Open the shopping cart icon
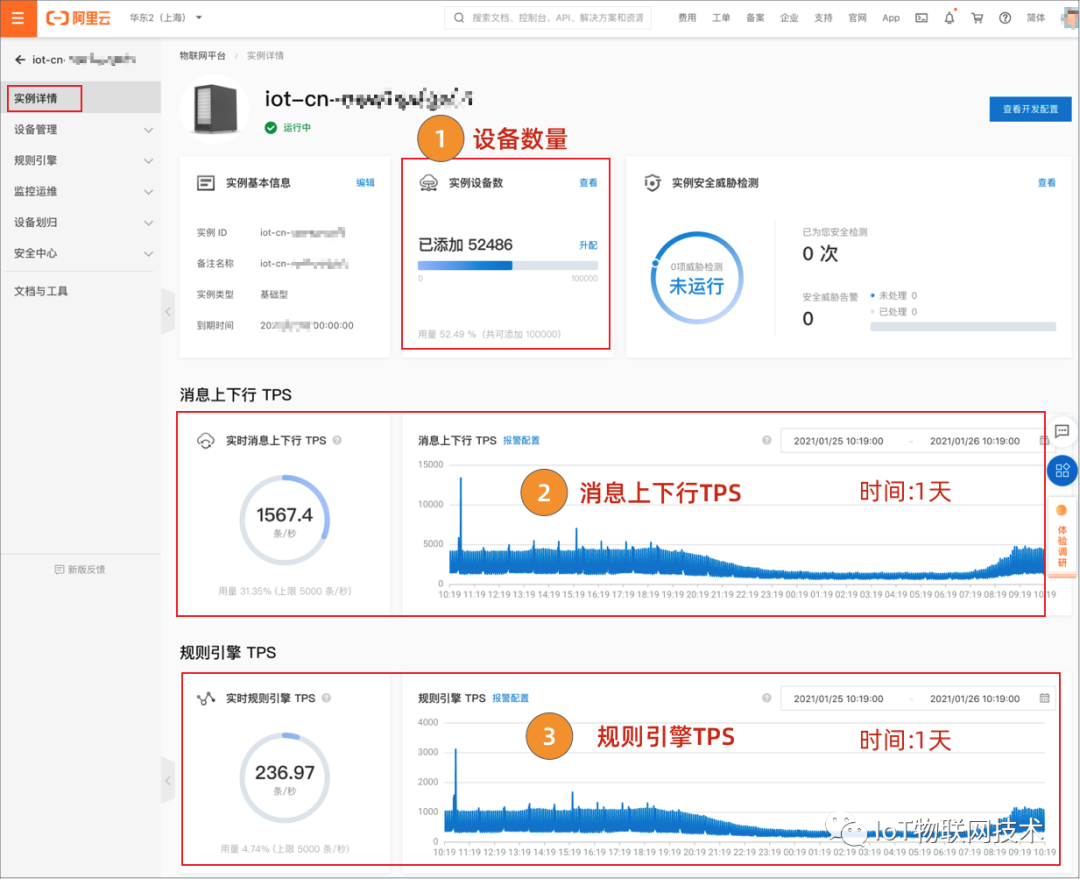Image resolution: width=1080 pixels, height=879 pixels. [x=977, y=18]
